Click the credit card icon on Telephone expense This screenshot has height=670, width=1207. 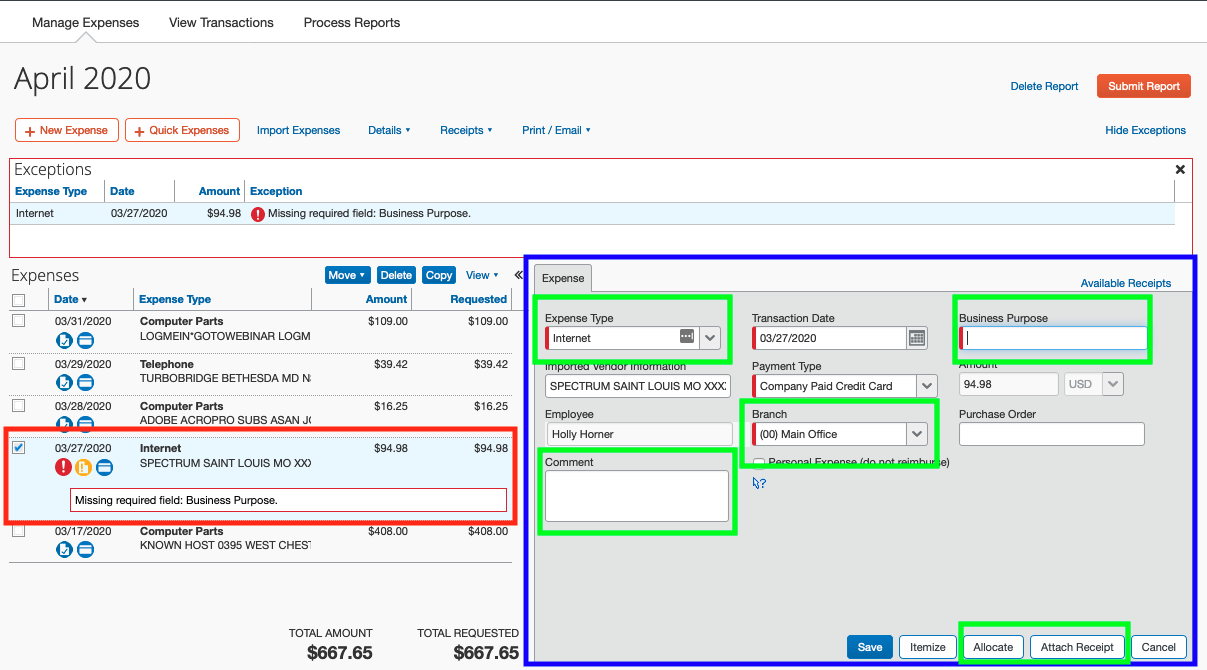coord(86,382)
